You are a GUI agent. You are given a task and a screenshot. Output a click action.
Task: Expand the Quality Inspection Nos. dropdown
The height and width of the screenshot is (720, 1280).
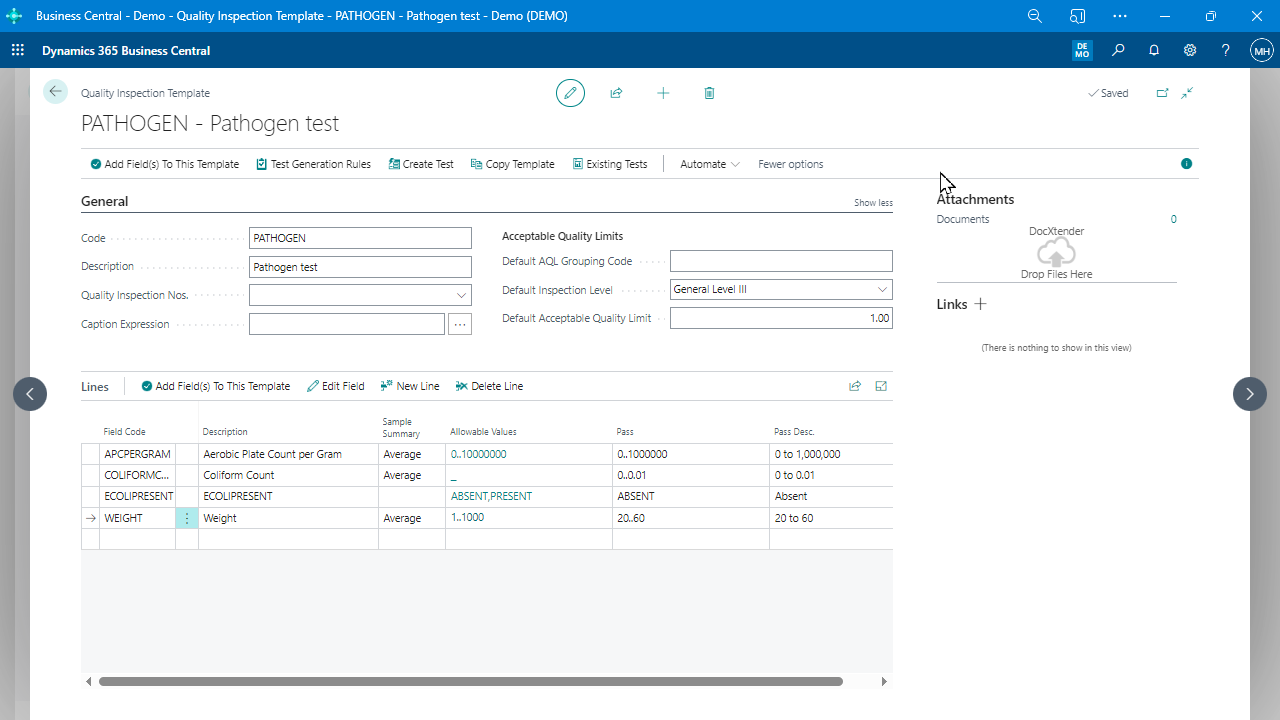point(461,296)
